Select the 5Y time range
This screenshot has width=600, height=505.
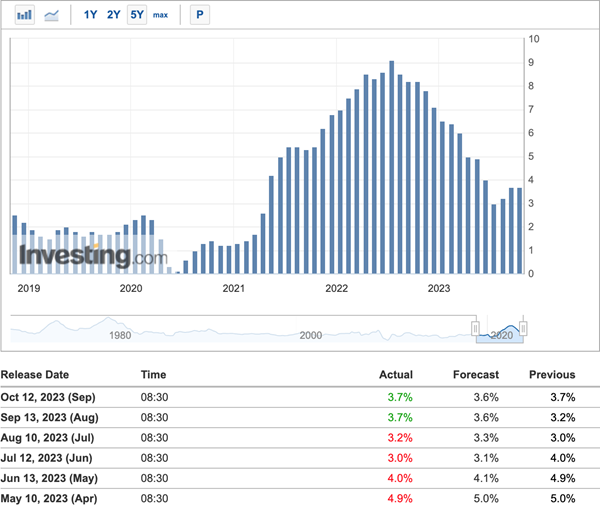coord(137,15)
